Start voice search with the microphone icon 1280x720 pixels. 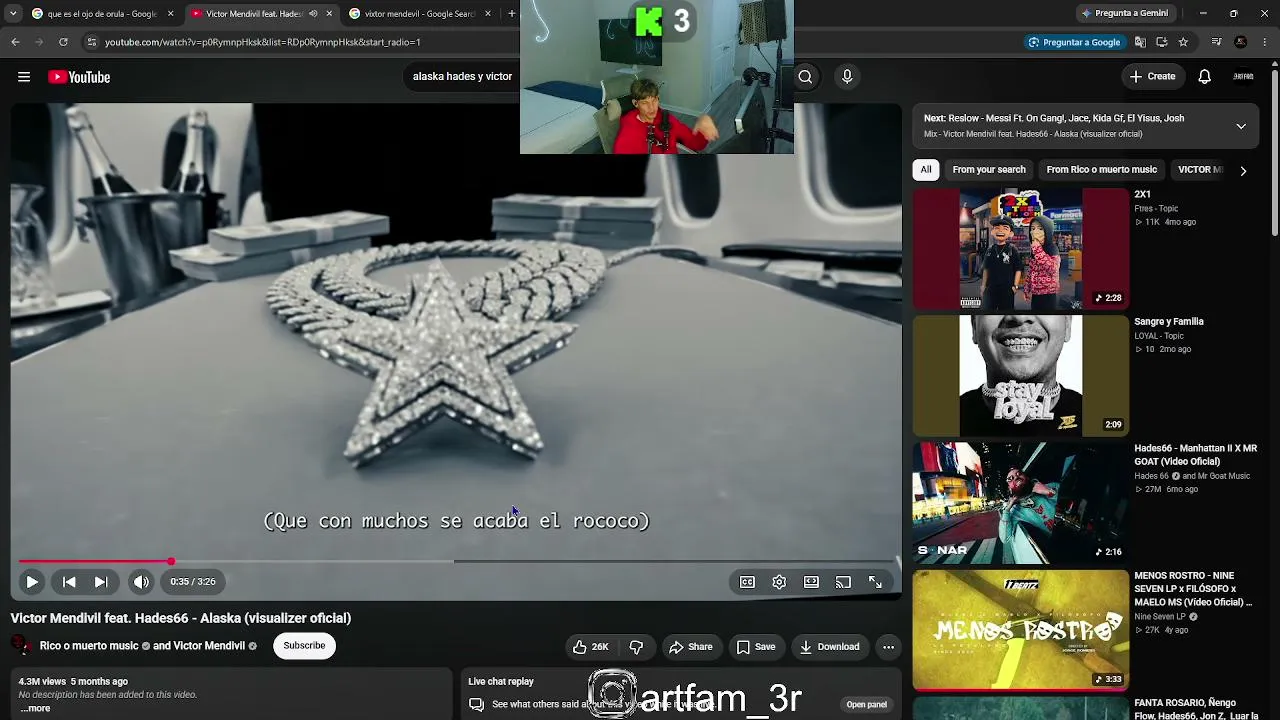tap(847, 76)
